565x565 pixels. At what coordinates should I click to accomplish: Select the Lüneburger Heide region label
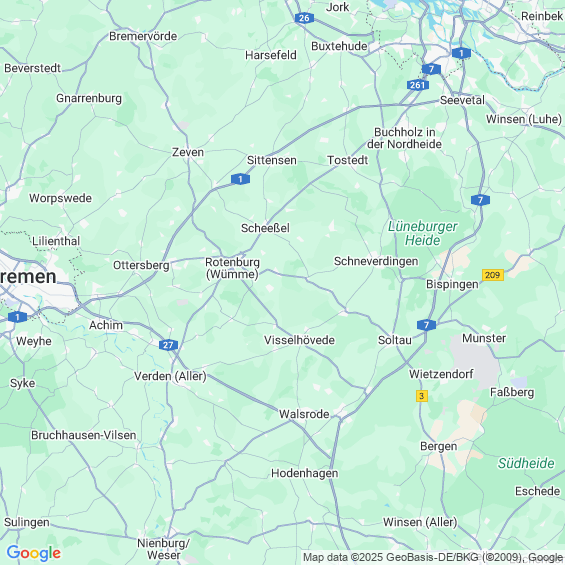[x=423, y=233]
